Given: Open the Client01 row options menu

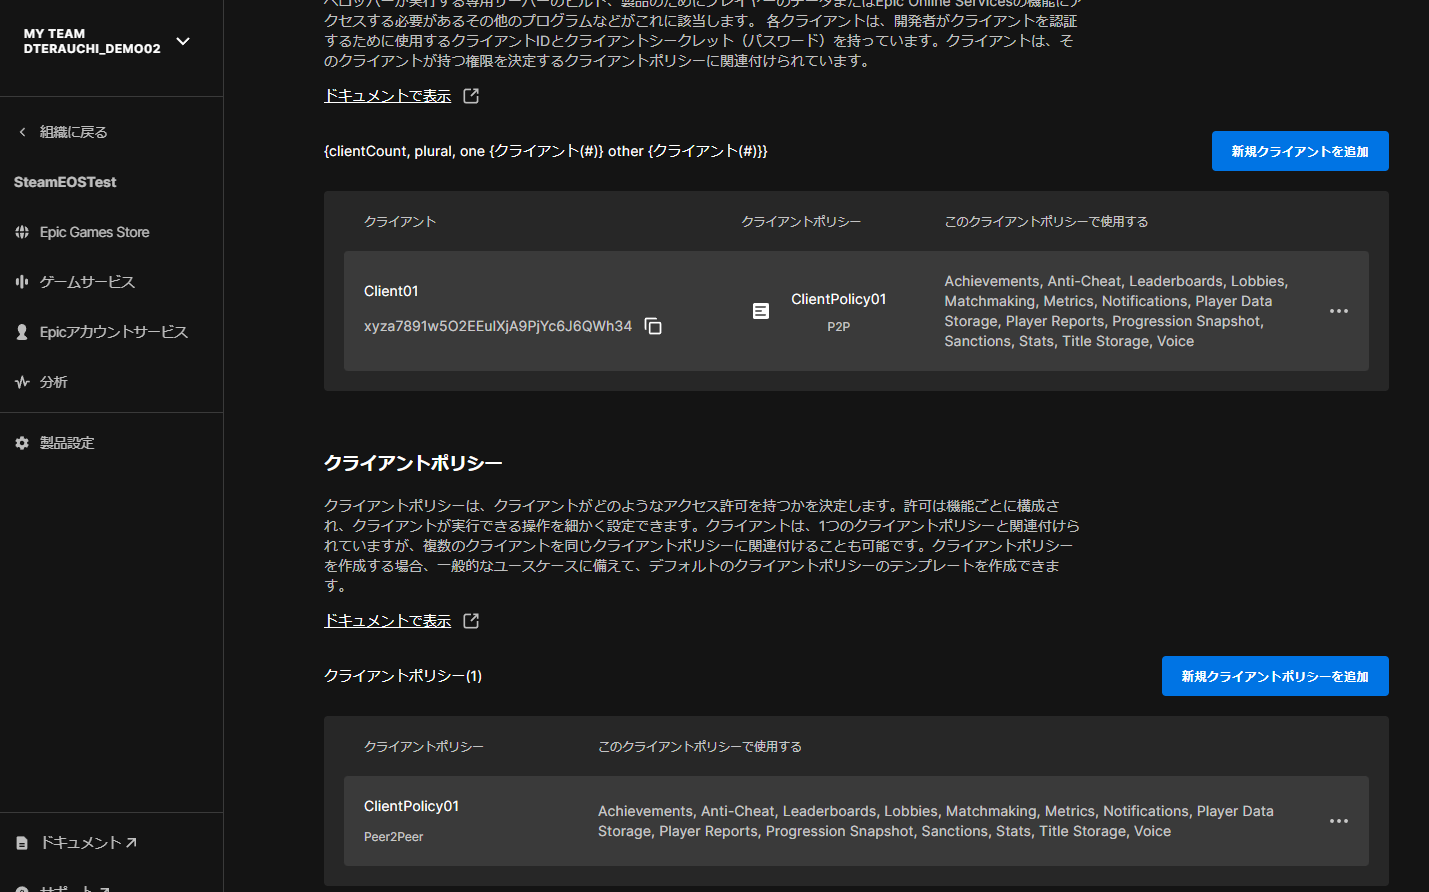Looking at the screenshot, I should point(1338,311).
